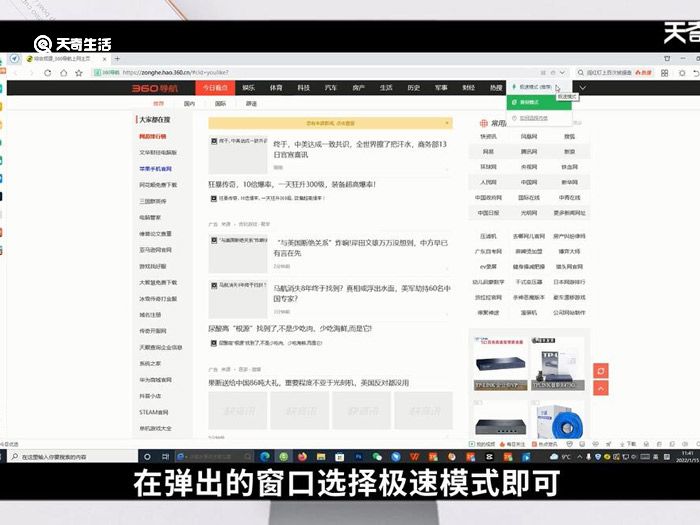Open the 历史 category tab
700x525 pixels.
coord(413,88)
